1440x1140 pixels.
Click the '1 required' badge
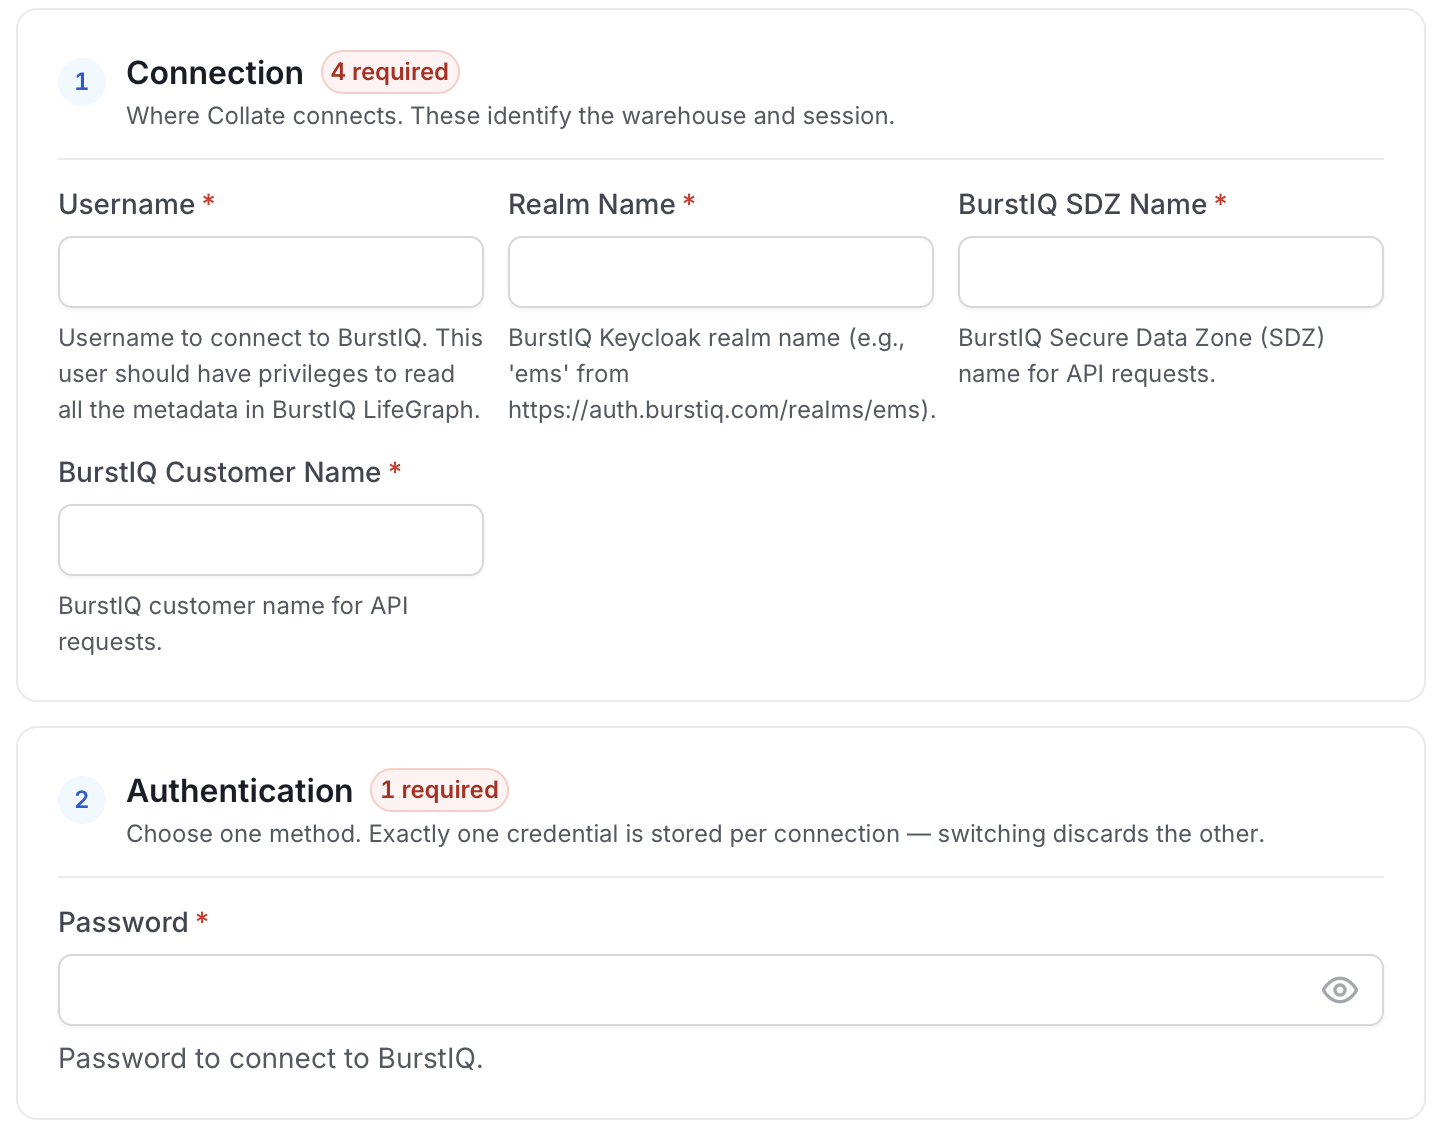[439, 790]
